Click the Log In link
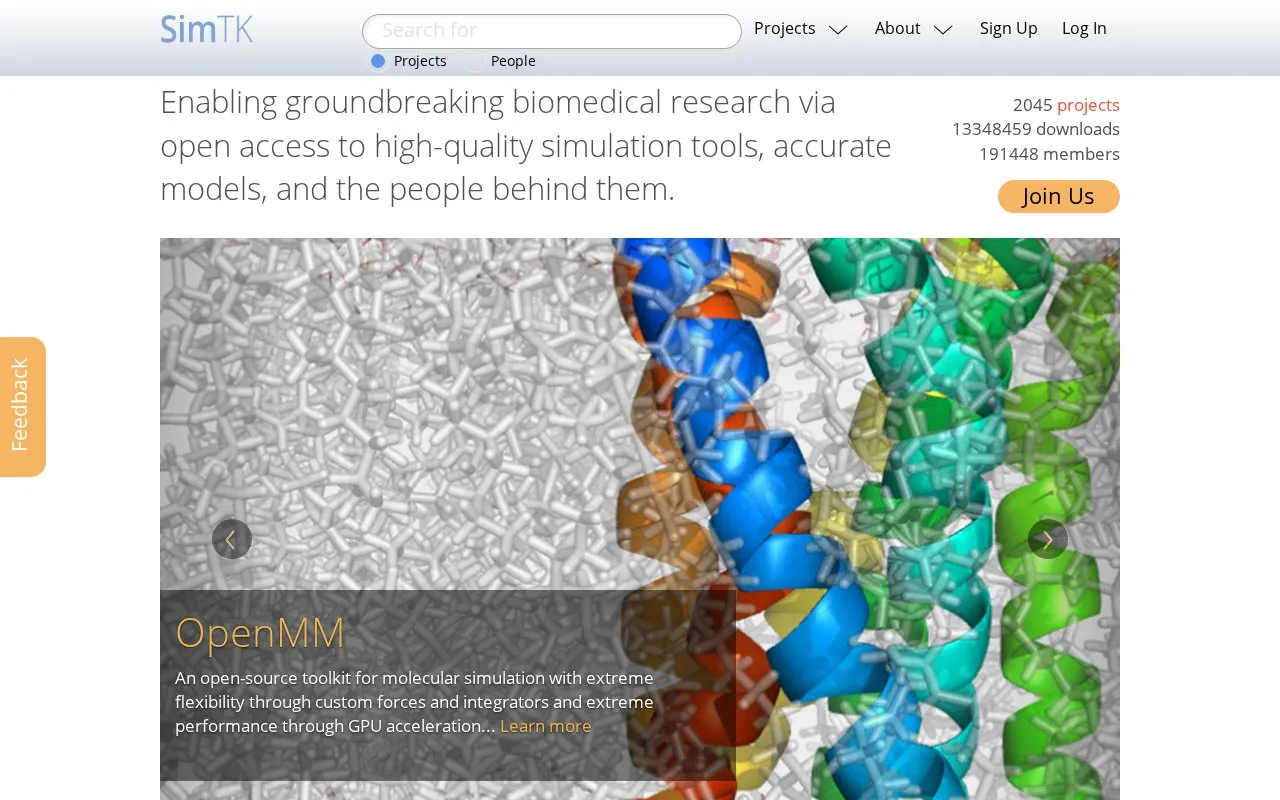 tap(1084, 28)
